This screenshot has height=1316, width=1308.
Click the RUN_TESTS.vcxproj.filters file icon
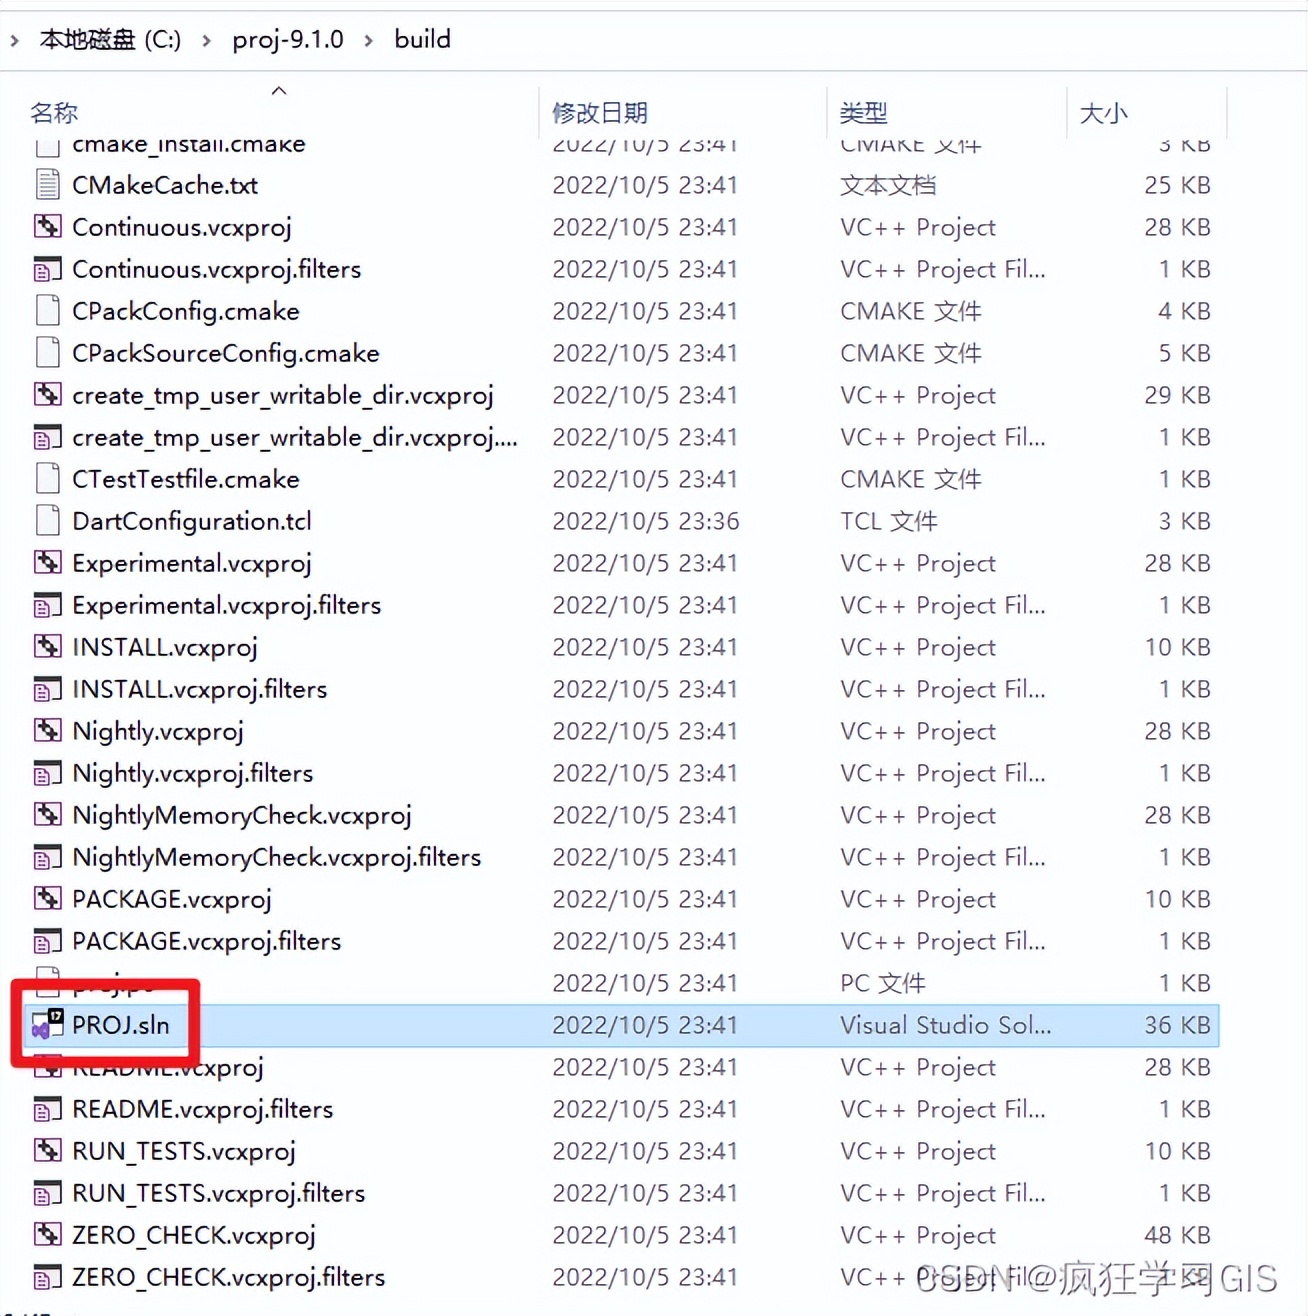tap(47, 1193)
